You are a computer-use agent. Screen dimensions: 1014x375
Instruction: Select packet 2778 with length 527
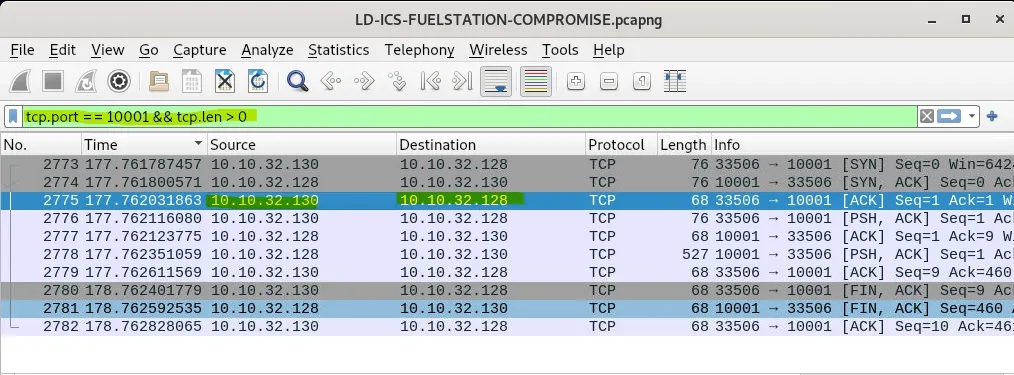point(507,255)
